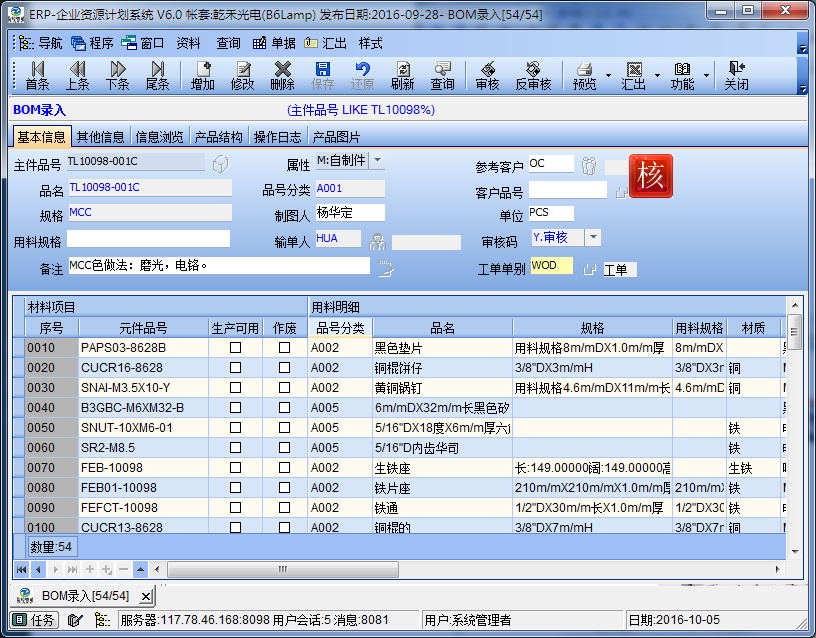The width and height of the screenshot is (816, 638).
Task: Check 作废 for row B3GBC-M6XM32-B
Action: click(284, 407)
